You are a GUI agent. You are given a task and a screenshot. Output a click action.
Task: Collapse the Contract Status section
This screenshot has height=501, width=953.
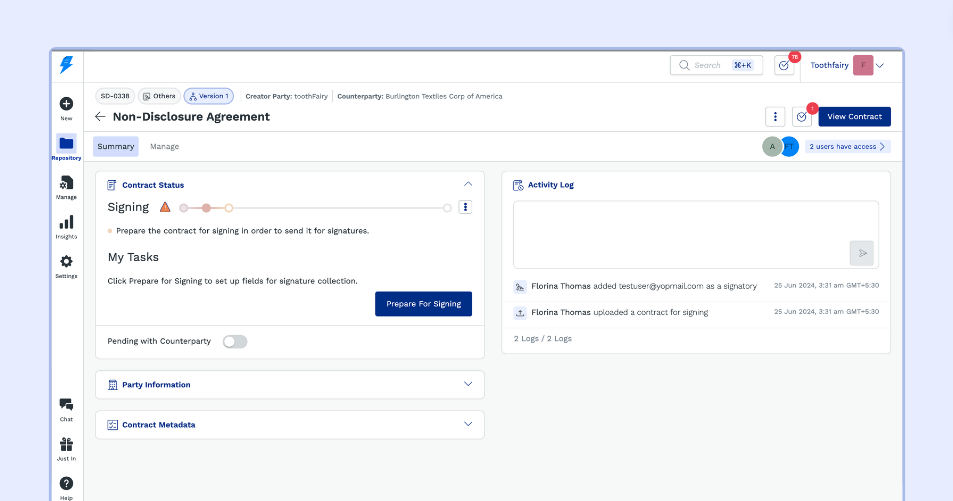tap(468, 184)
